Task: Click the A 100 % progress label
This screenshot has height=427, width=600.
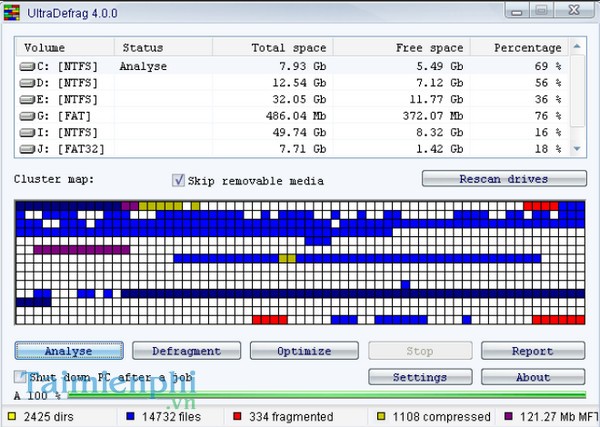Action: (37, 395)
